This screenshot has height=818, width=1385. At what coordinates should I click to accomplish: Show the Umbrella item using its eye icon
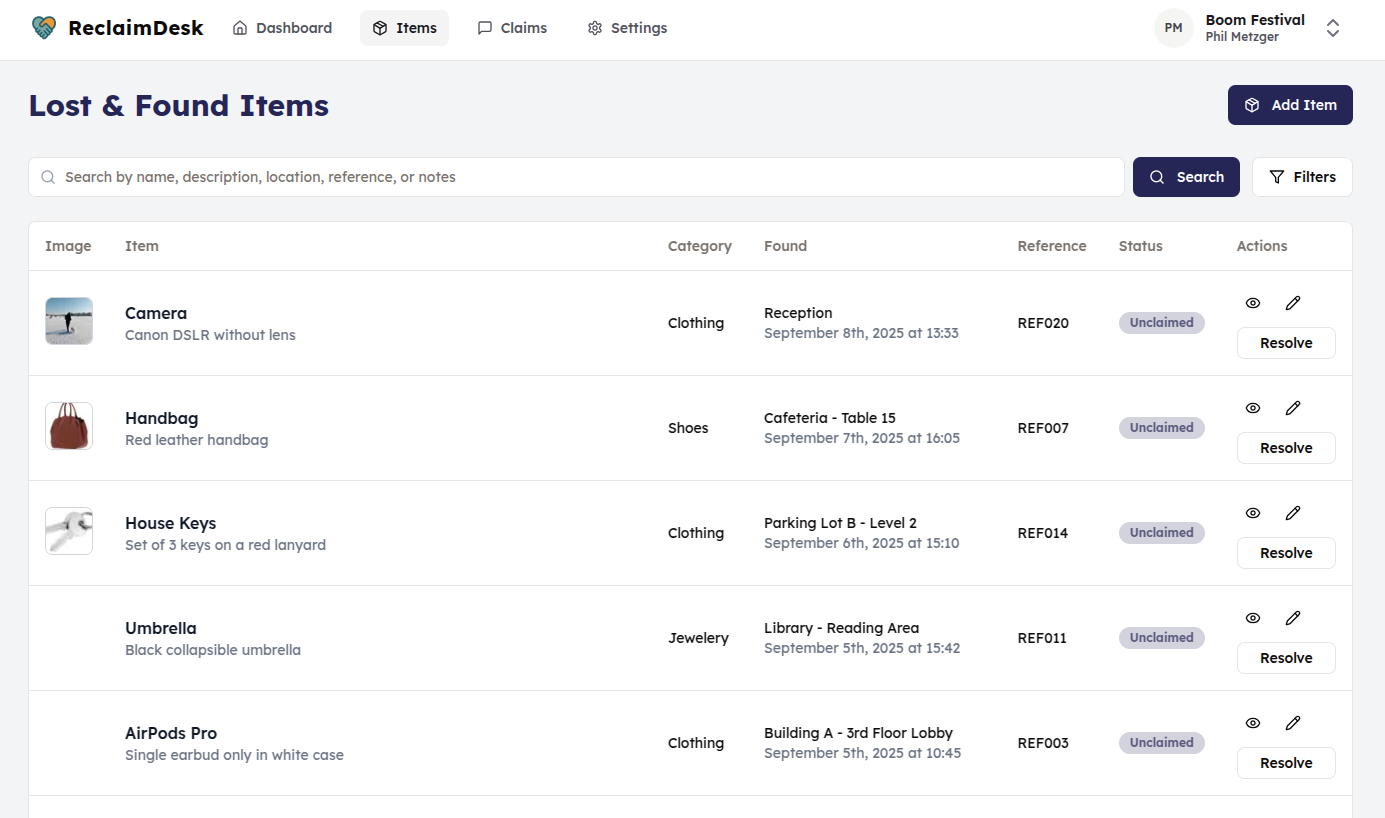point(1252,618)
